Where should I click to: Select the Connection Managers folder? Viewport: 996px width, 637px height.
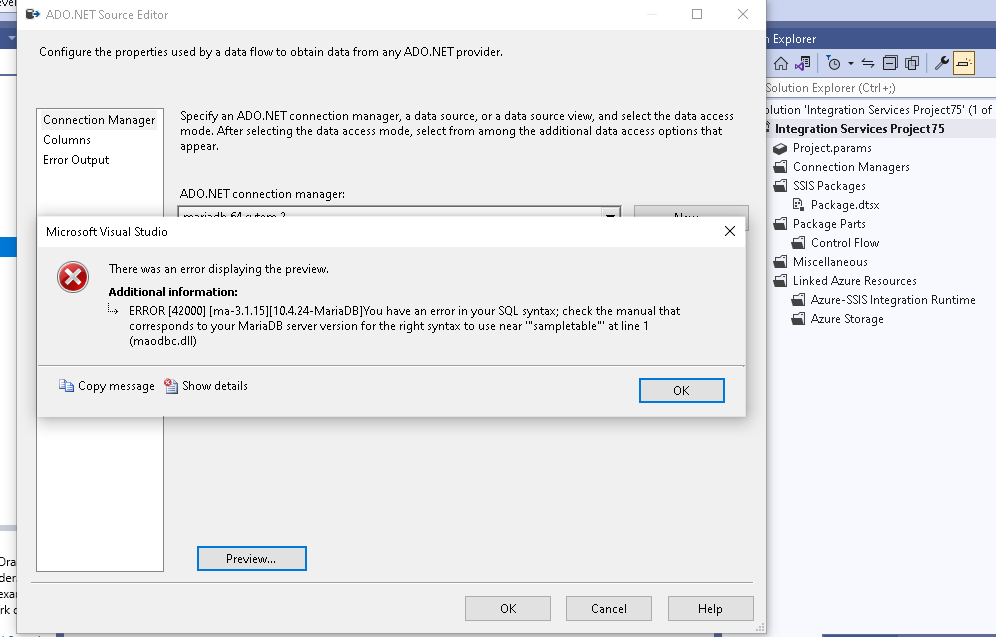(x=851, y=167)
